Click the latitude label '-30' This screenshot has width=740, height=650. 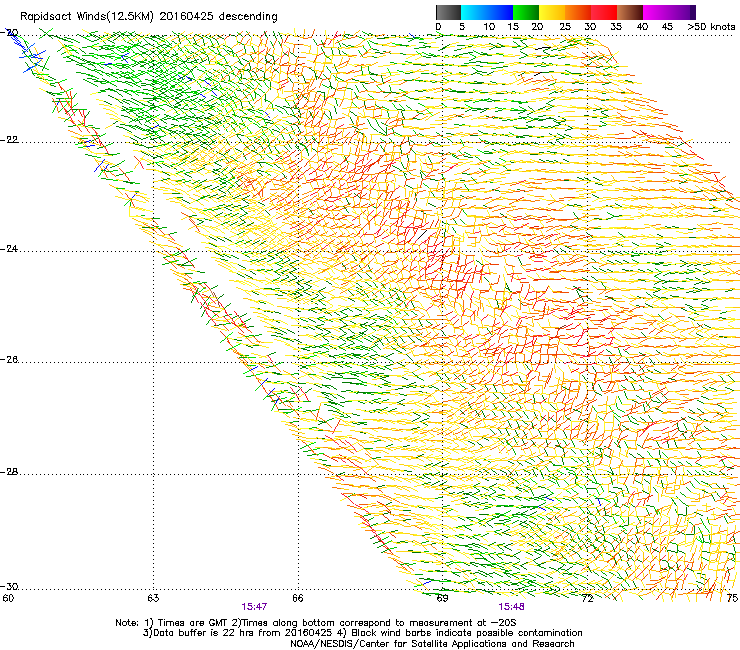pos(9,586)
